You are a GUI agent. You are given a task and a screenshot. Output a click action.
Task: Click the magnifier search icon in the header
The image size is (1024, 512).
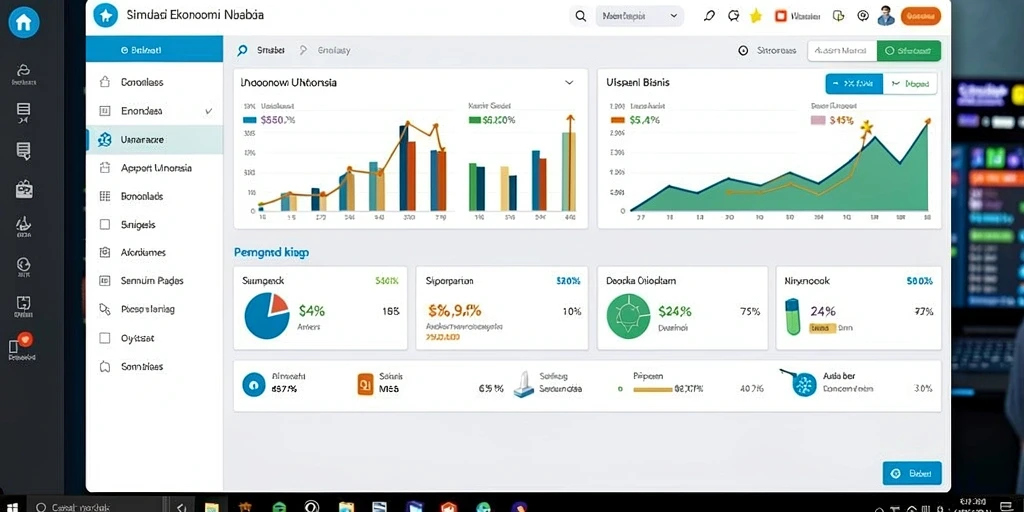[x=580, y=16]
